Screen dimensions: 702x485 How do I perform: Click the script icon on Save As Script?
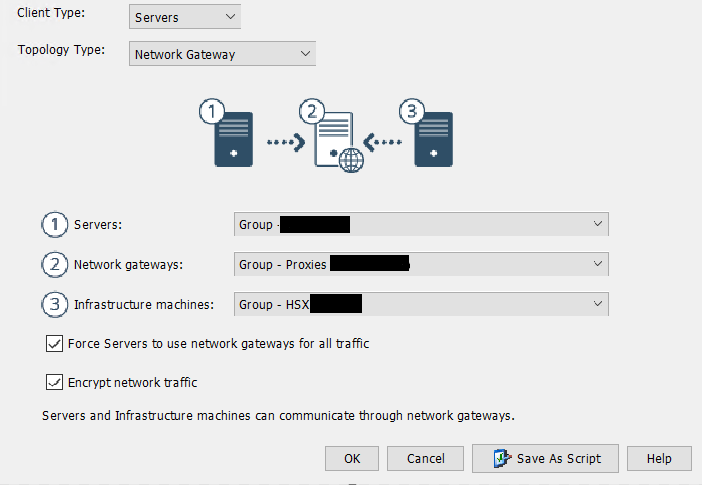(x=502, y=459)
